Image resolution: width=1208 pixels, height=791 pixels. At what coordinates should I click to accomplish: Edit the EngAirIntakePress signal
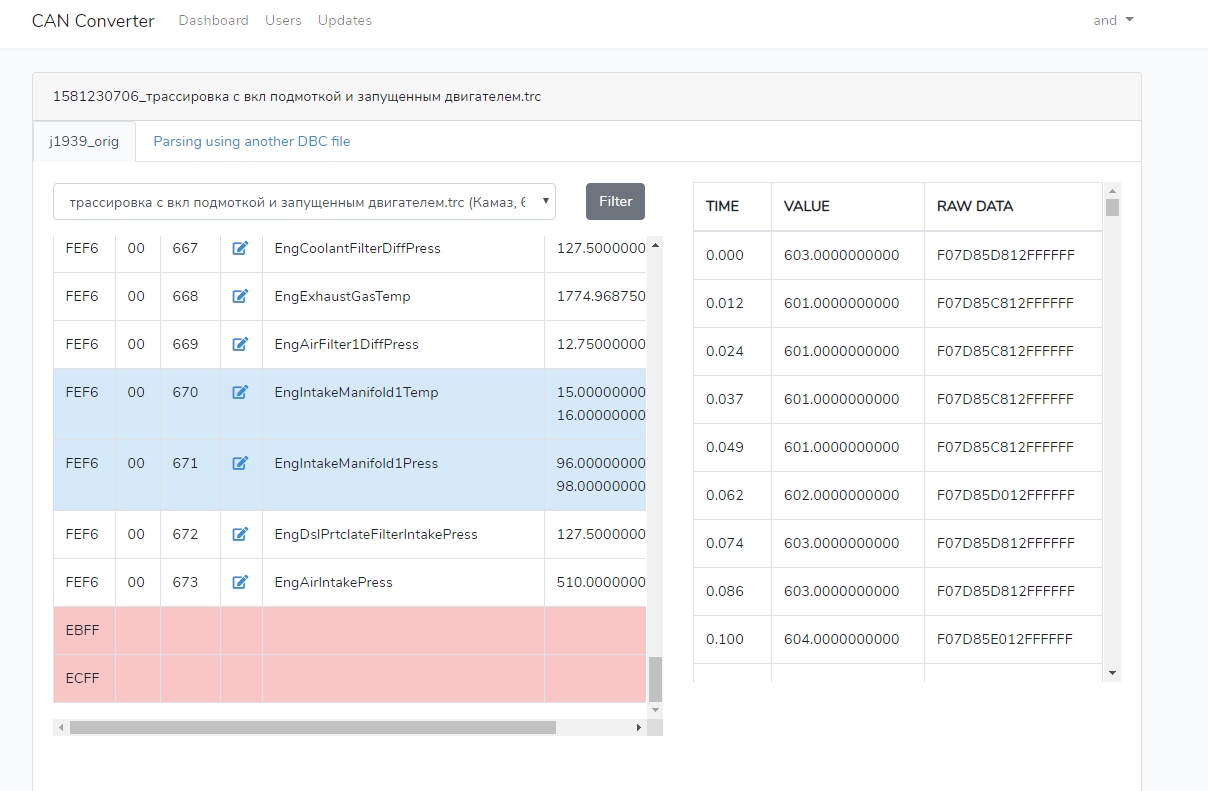240,582
